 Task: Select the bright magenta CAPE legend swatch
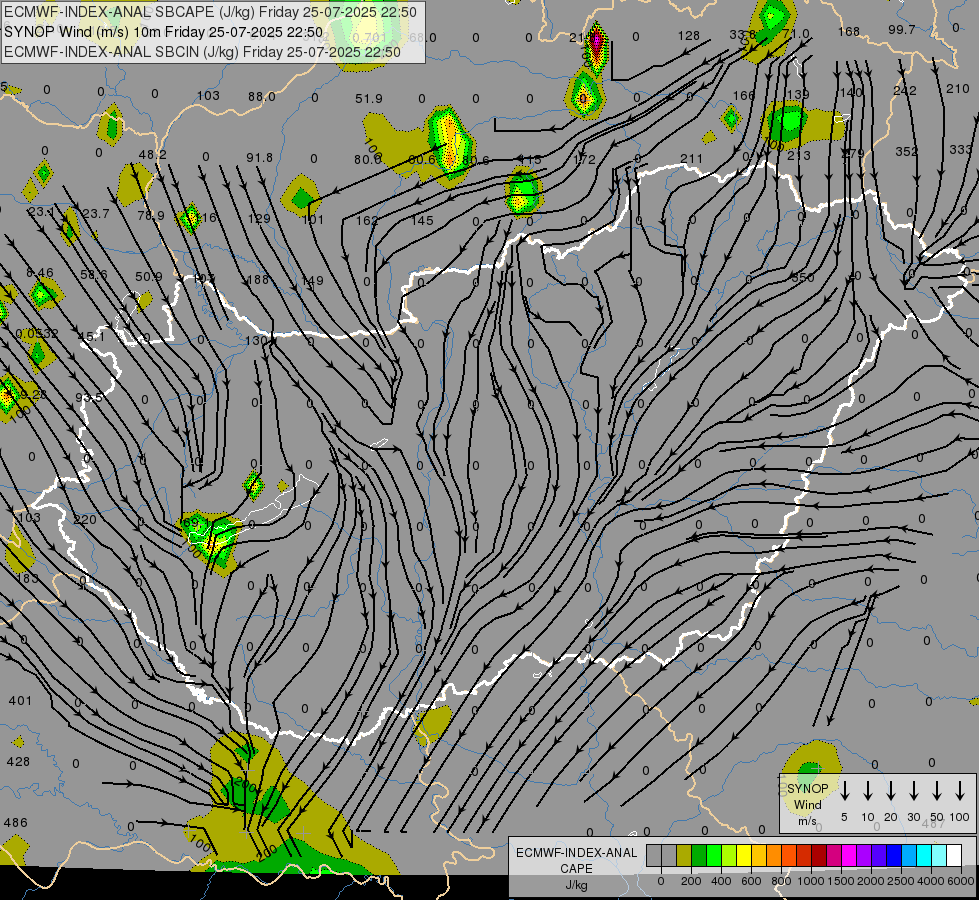(x=850, y=855)
